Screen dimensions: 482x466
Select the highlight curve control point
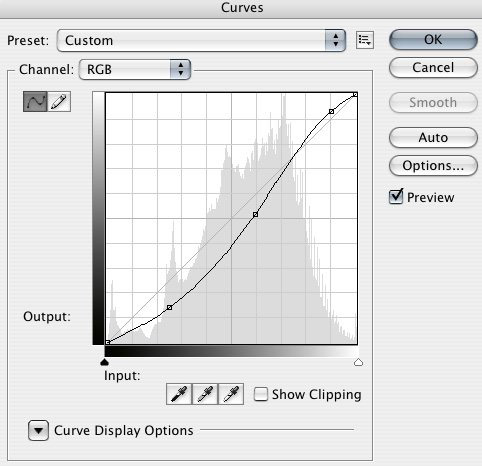[x=331, y=111]
